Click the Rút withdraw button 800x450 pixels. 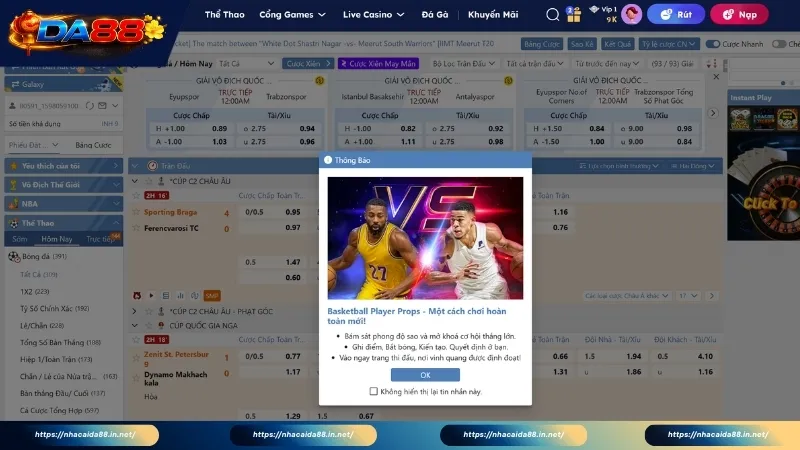[x=676, y=15]
